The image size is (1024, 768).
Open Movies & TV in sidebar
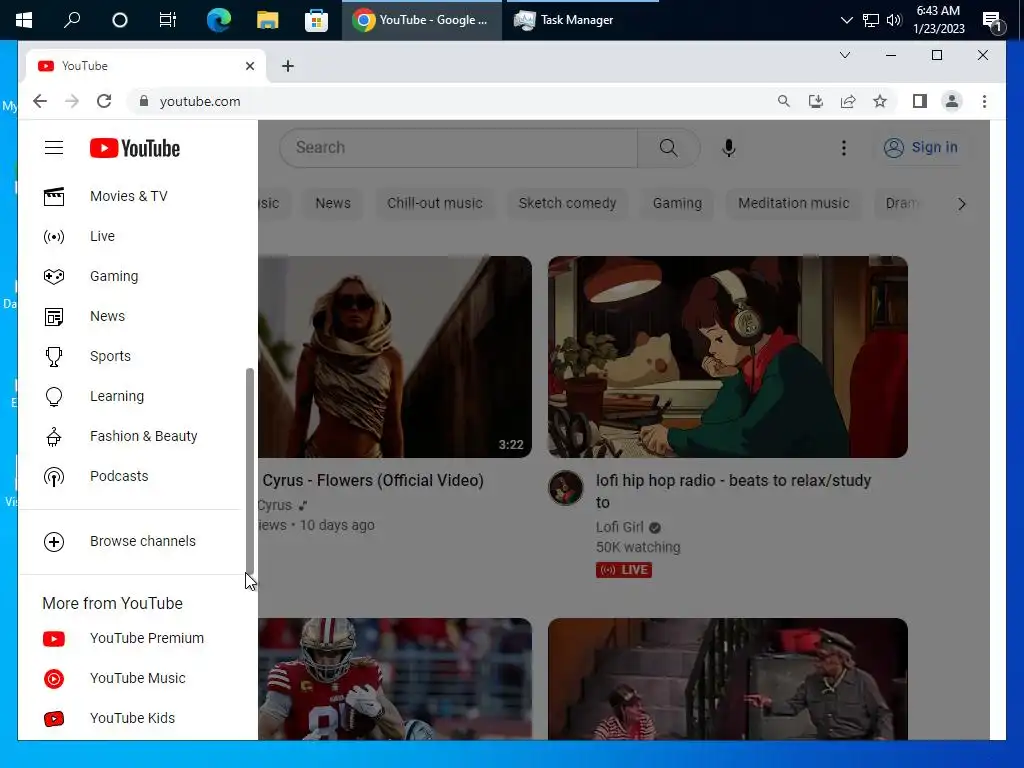click(x=129, y=196)
